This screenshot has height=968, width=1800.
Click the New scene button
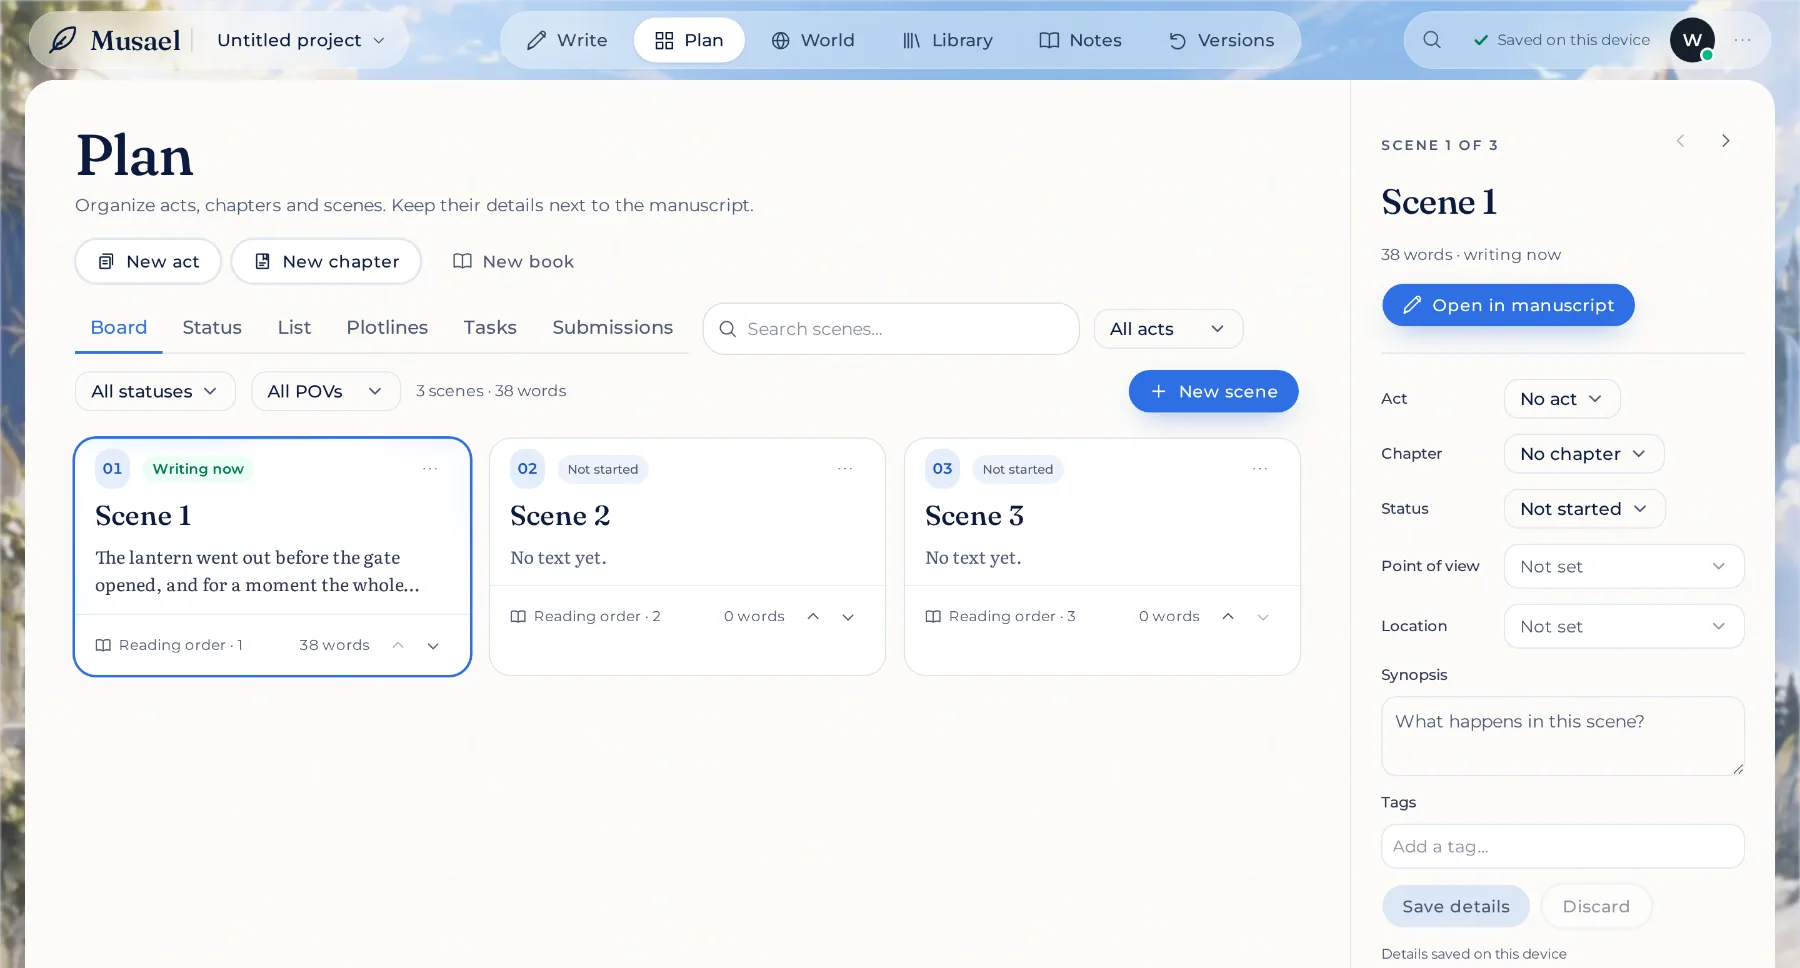[1213, 392]
